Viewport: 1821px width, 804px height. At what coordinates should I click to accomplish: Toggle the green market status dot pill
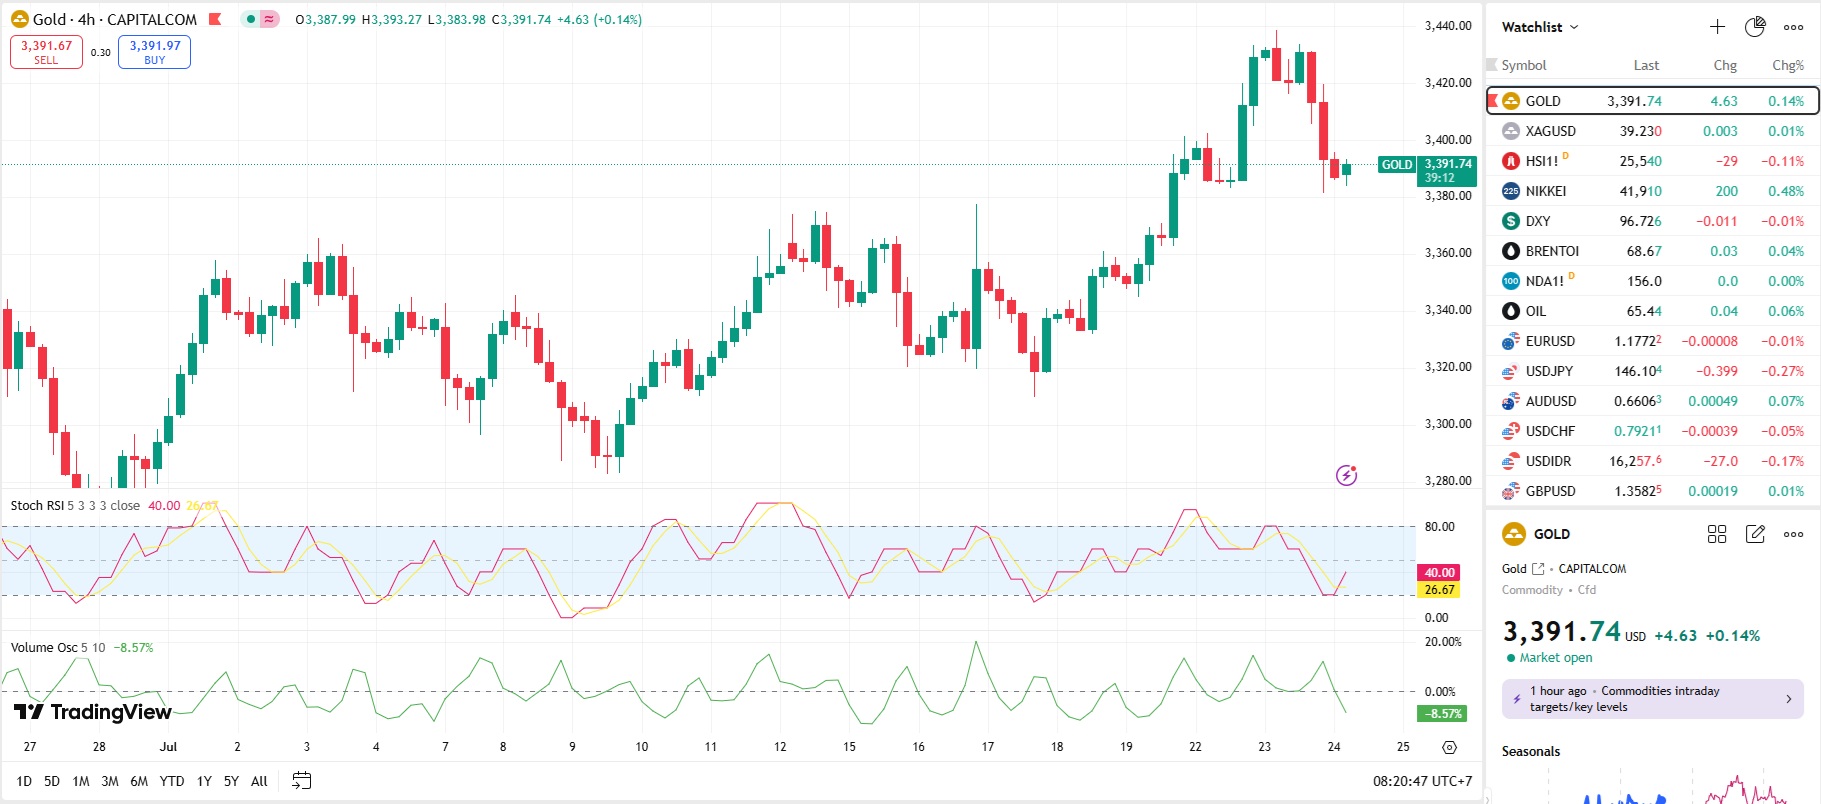coord(251,19)
